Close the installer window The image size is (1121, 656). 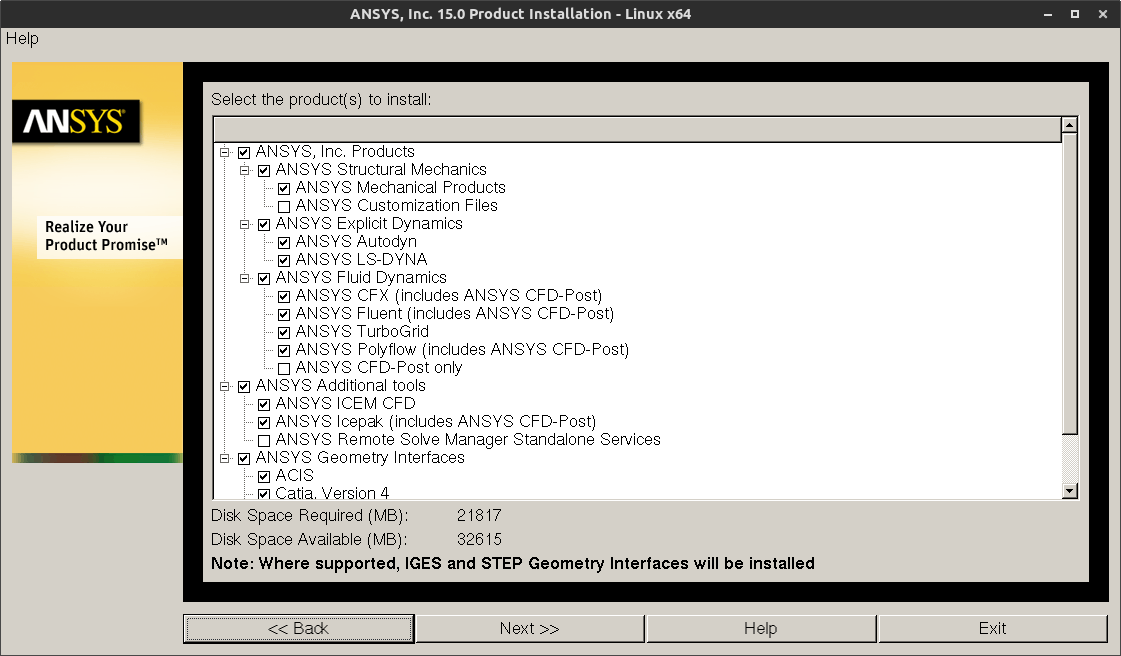(1102, 14)
